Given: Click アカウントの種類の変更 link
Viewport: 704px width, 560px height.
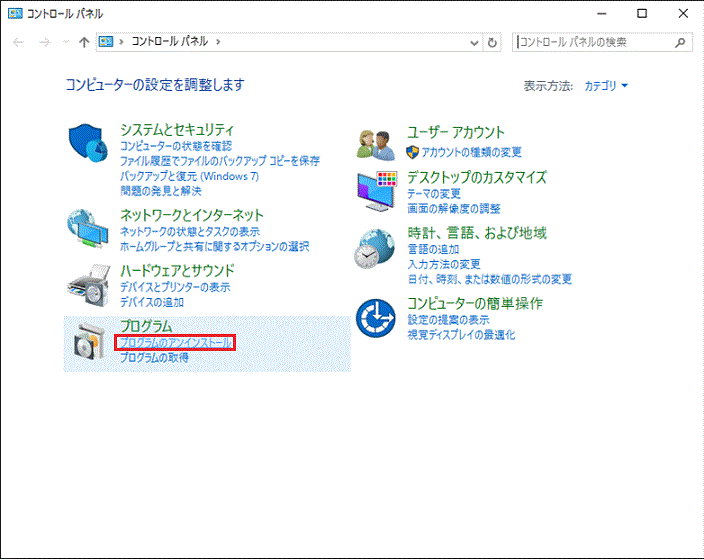Looking at the screenshot, I should coord(471,152).
